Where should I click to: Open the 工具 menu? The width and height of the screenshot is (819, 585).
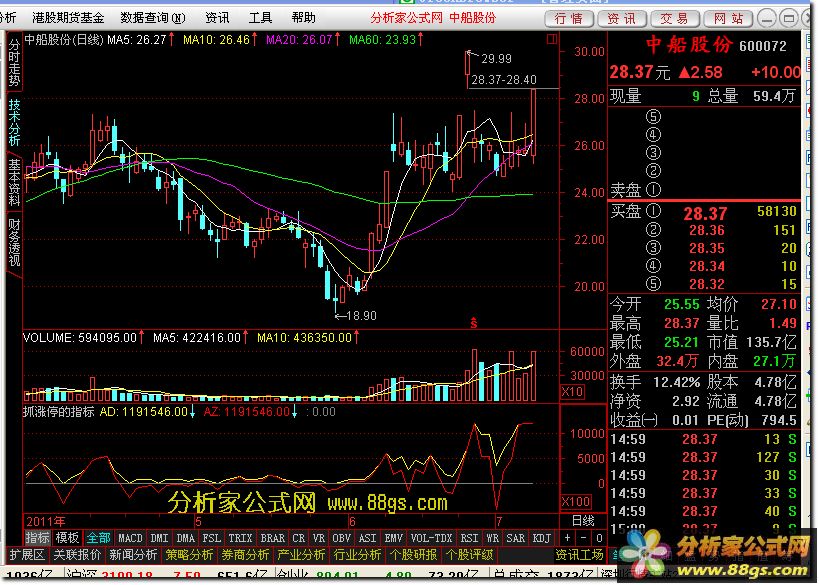tap(260, 18)
